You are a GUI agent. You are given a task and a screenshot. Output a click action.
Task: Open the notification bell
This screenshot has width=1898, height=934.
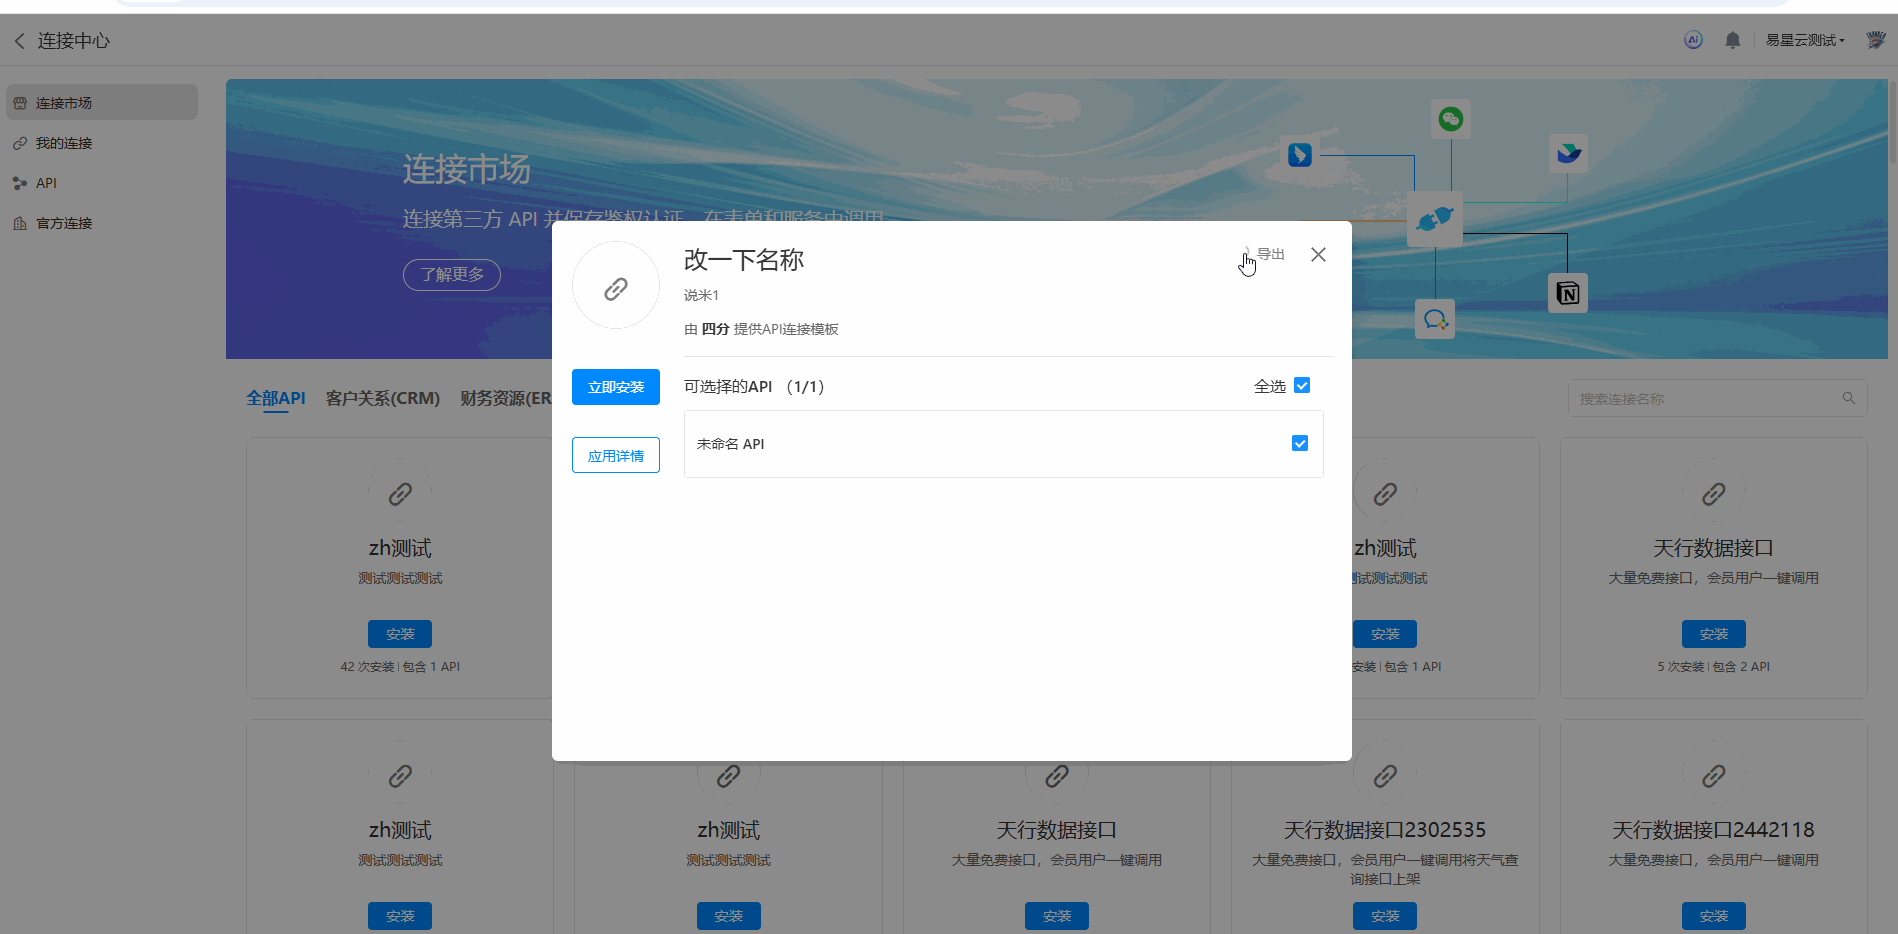1732,40
